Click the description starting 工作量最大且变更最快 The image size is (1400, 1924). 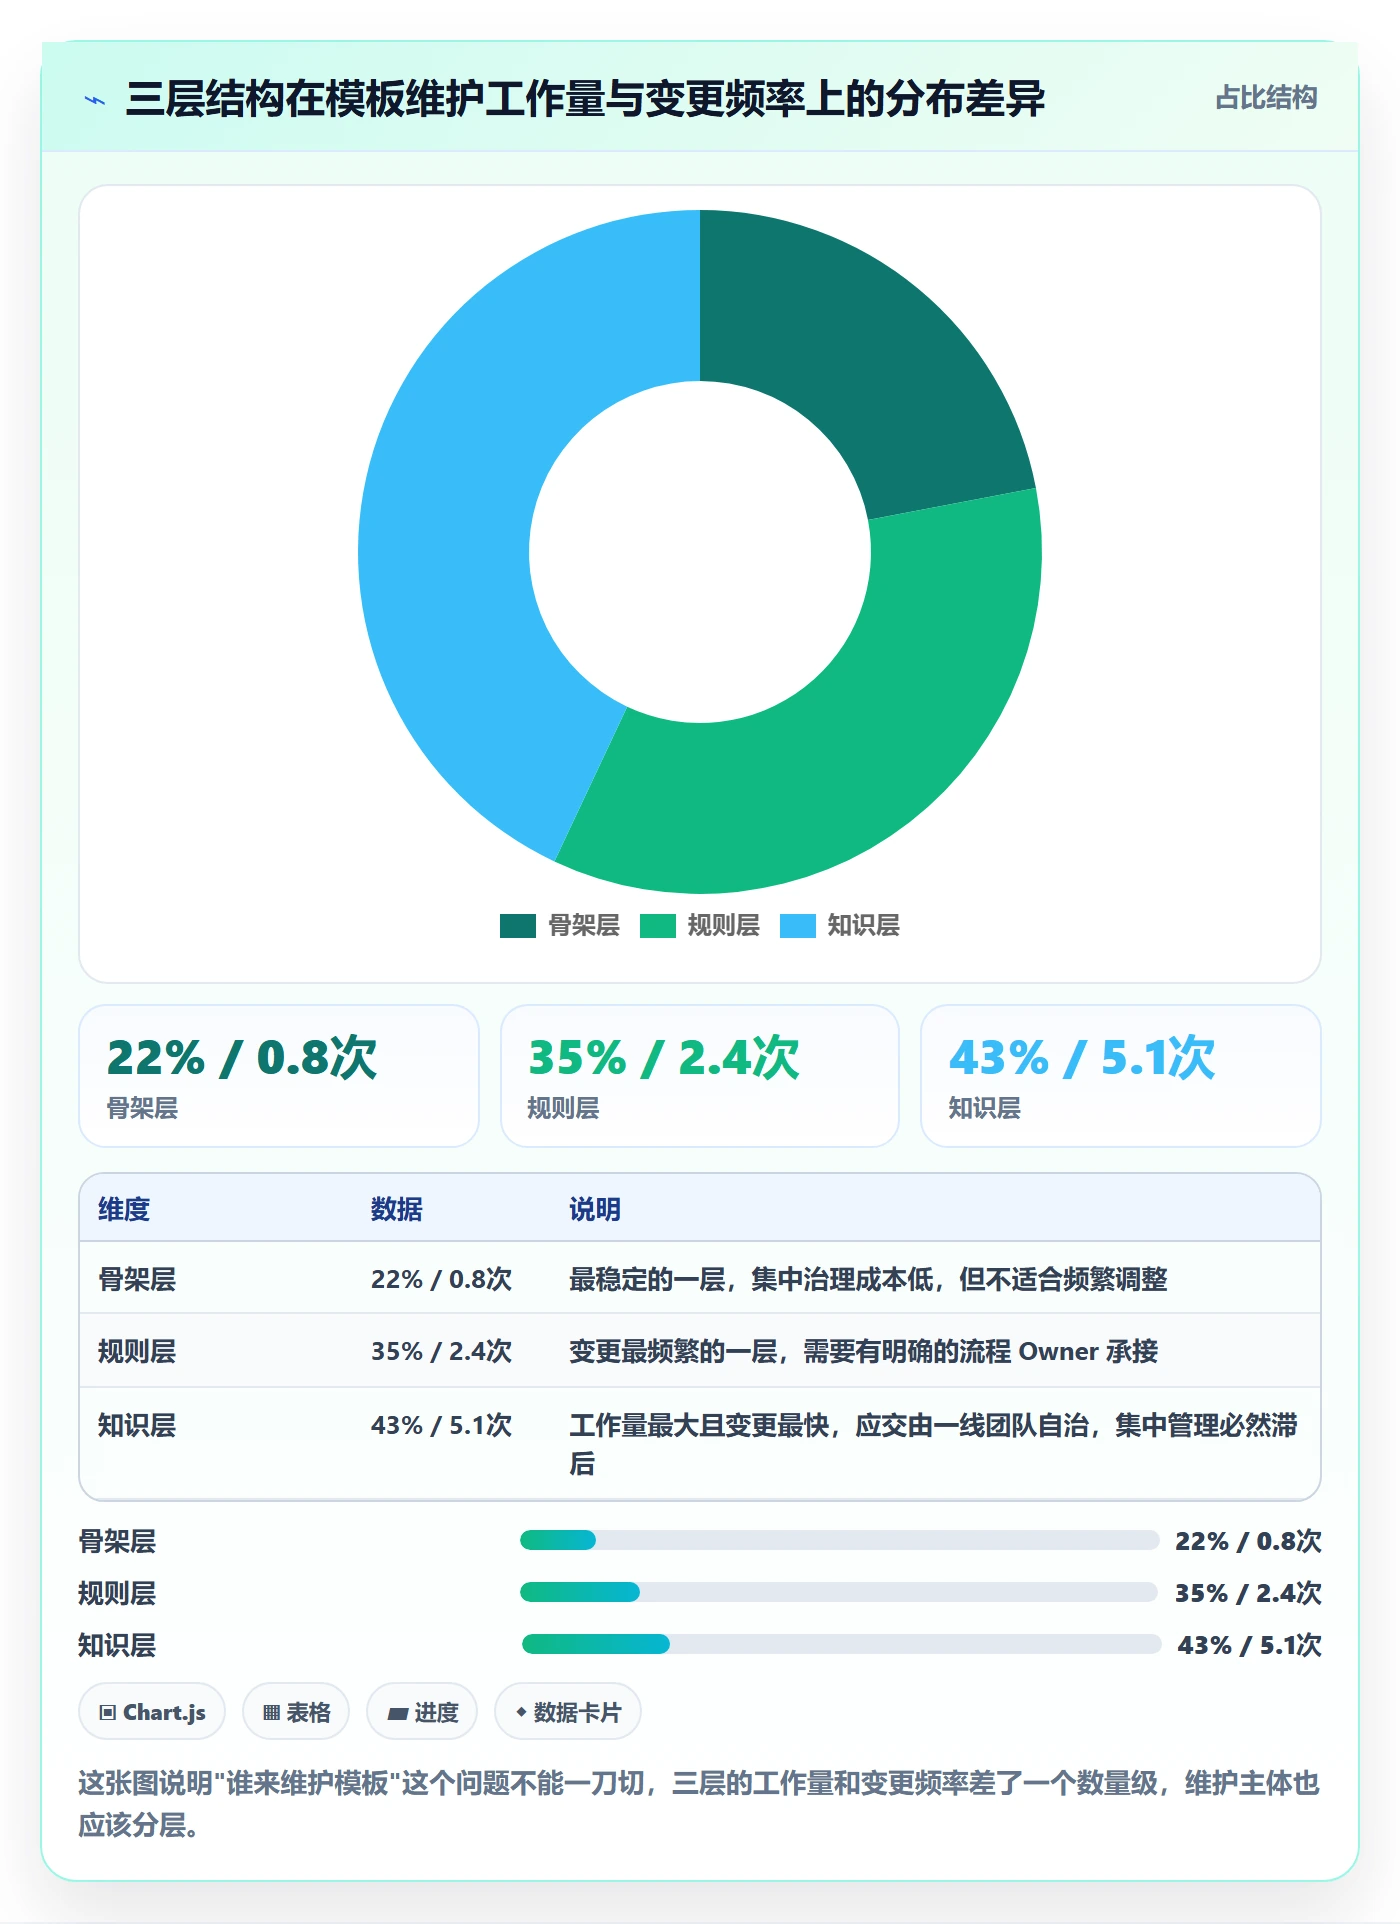point(933,1444)
